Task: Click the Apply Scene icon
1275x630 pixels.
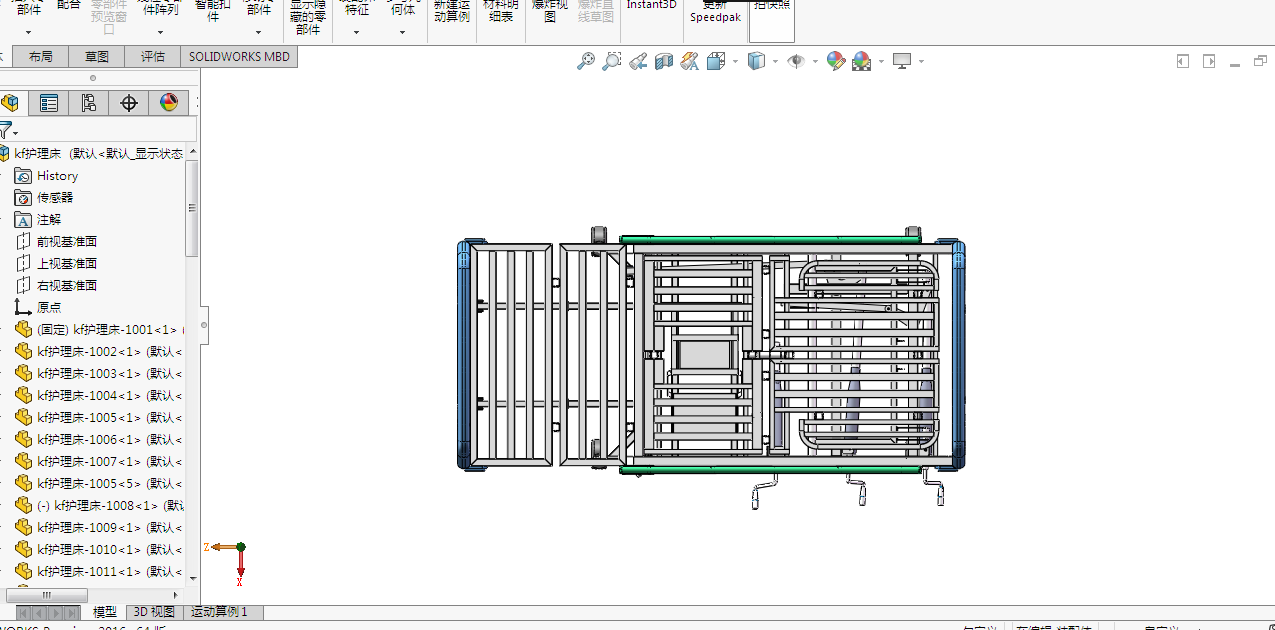Action: pos(861,62)
